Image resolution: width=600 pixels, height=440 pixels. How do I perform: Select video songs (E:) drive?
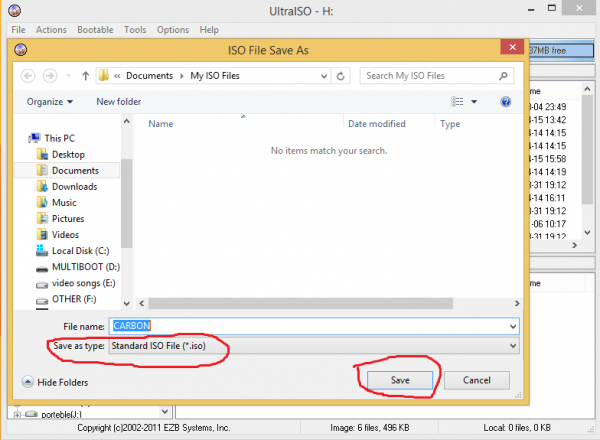(83, 283)
